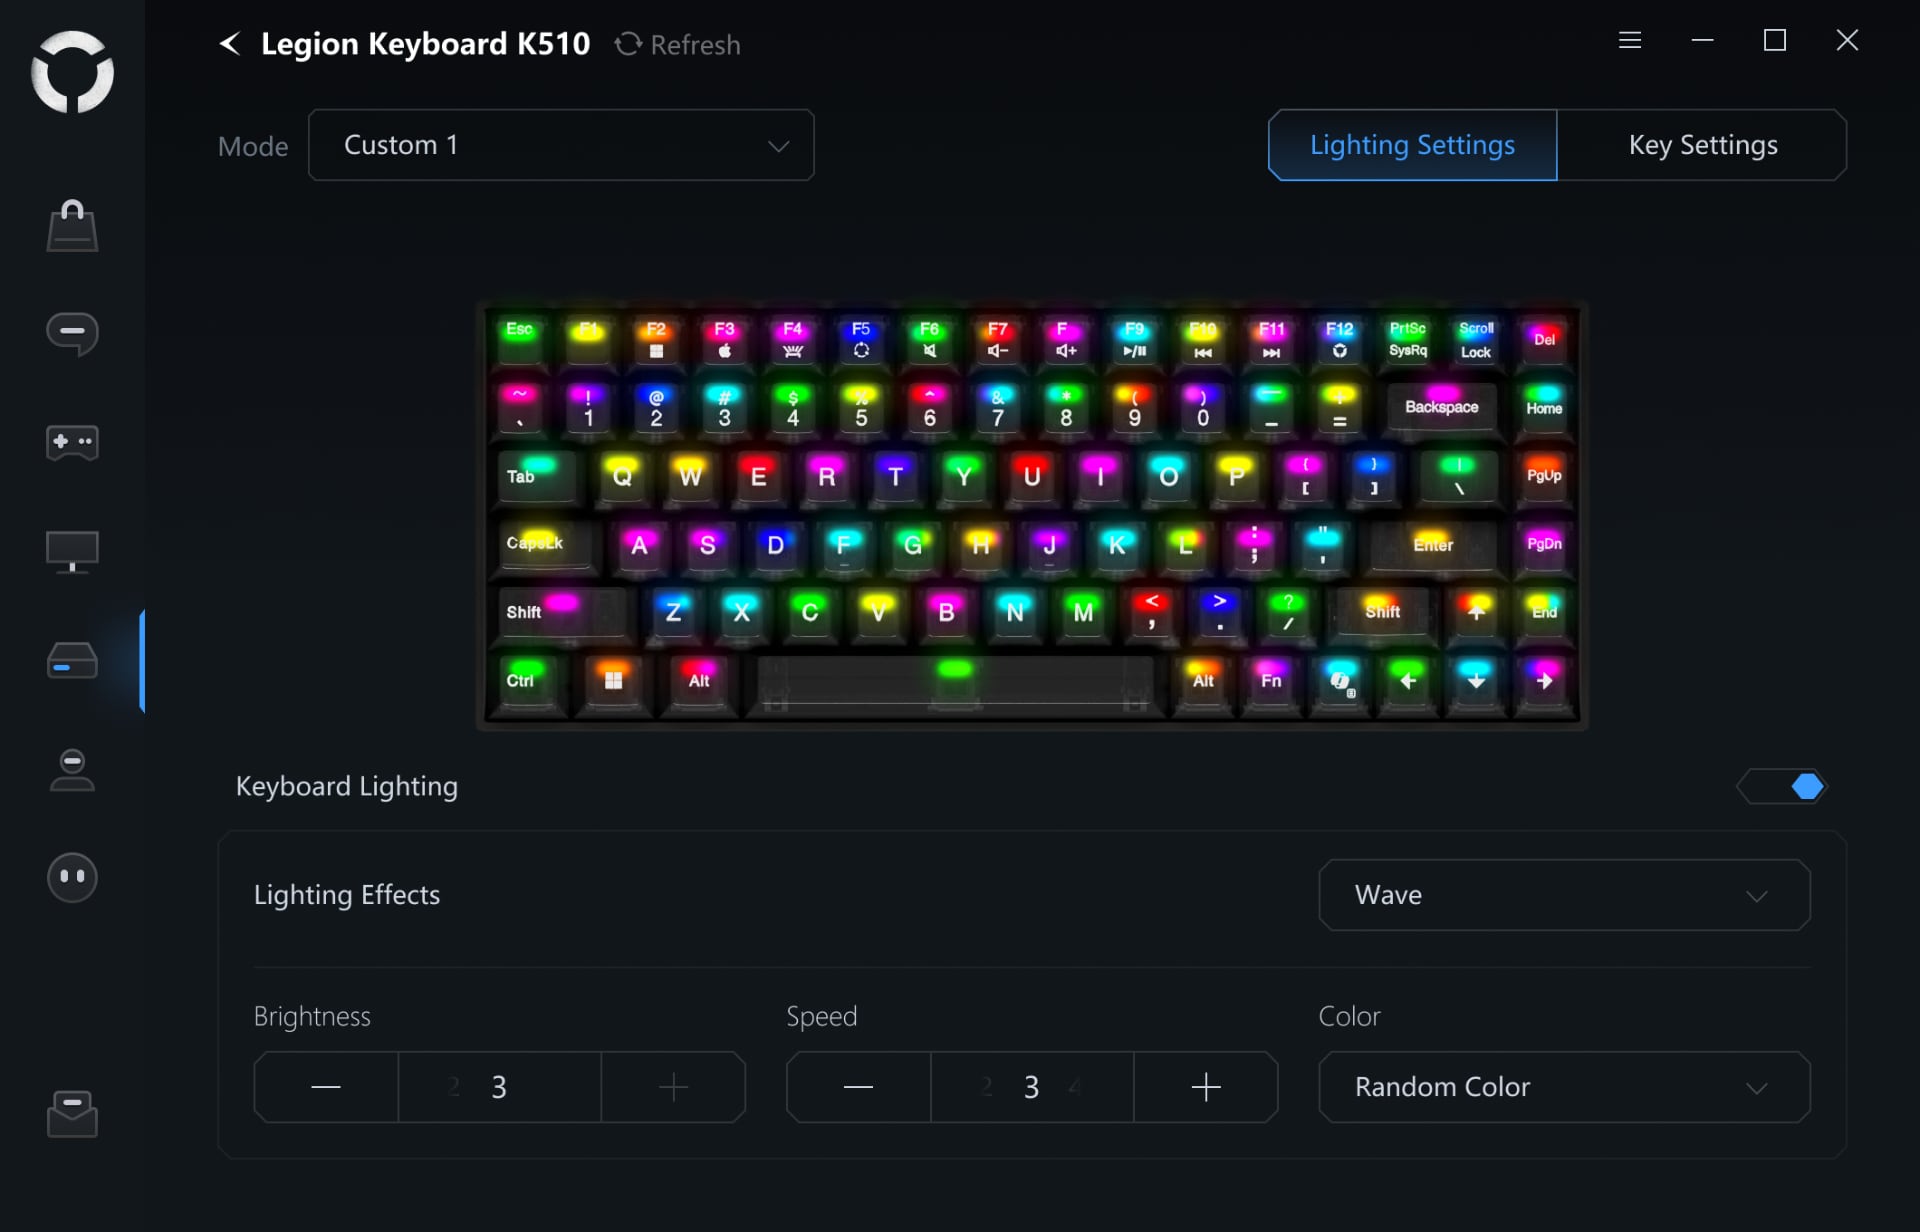Select the game controller sidebar icon
Screen dimensions: 1920x1232
coord(72,442)
